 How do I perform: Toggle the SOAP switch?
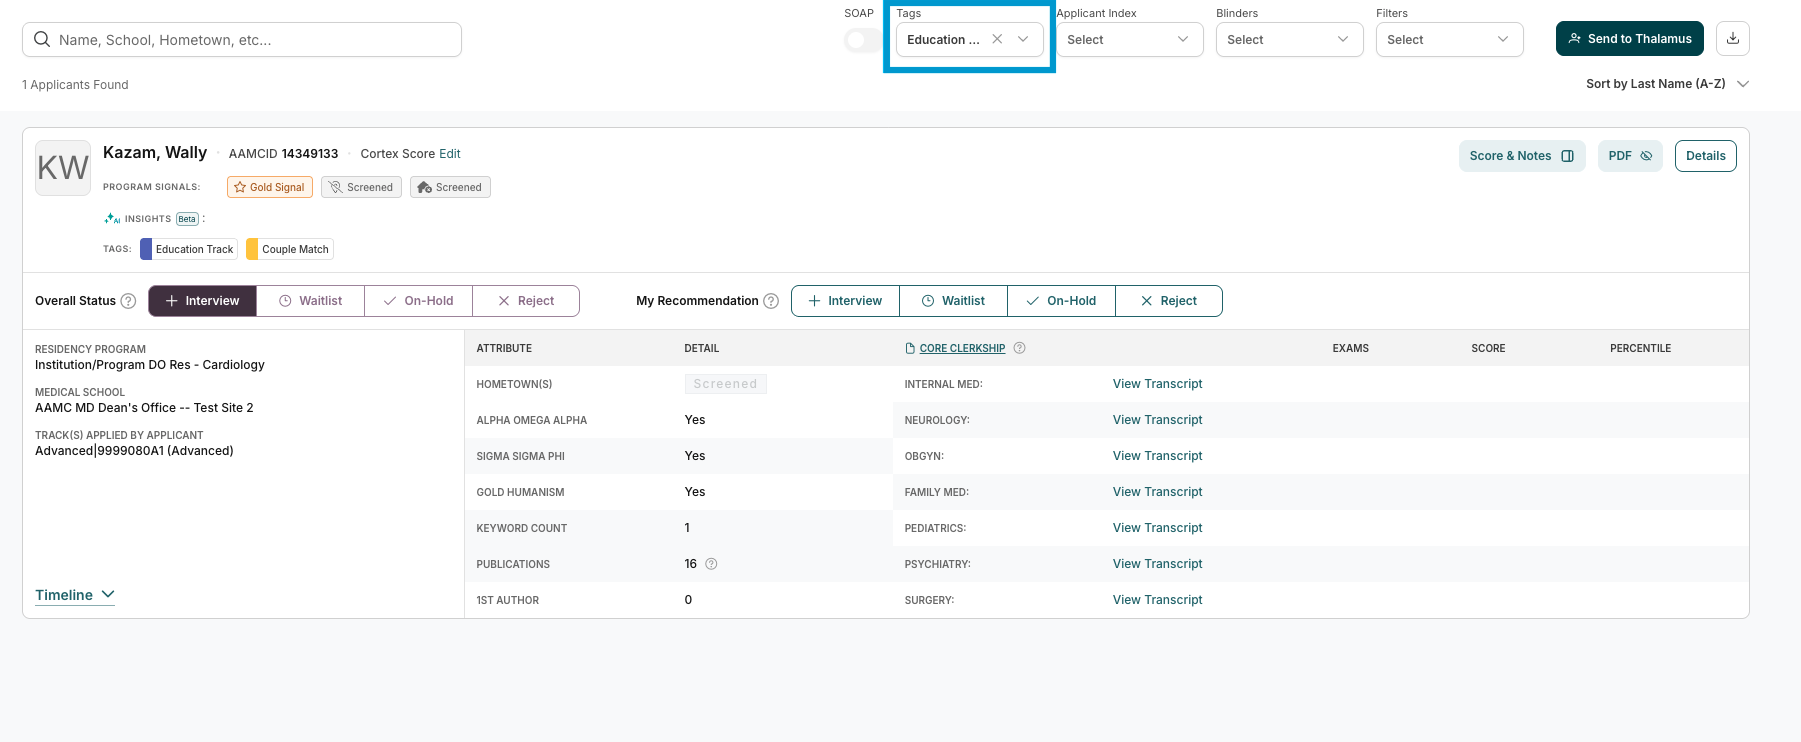pyautogui.click(x=863, y=40)
